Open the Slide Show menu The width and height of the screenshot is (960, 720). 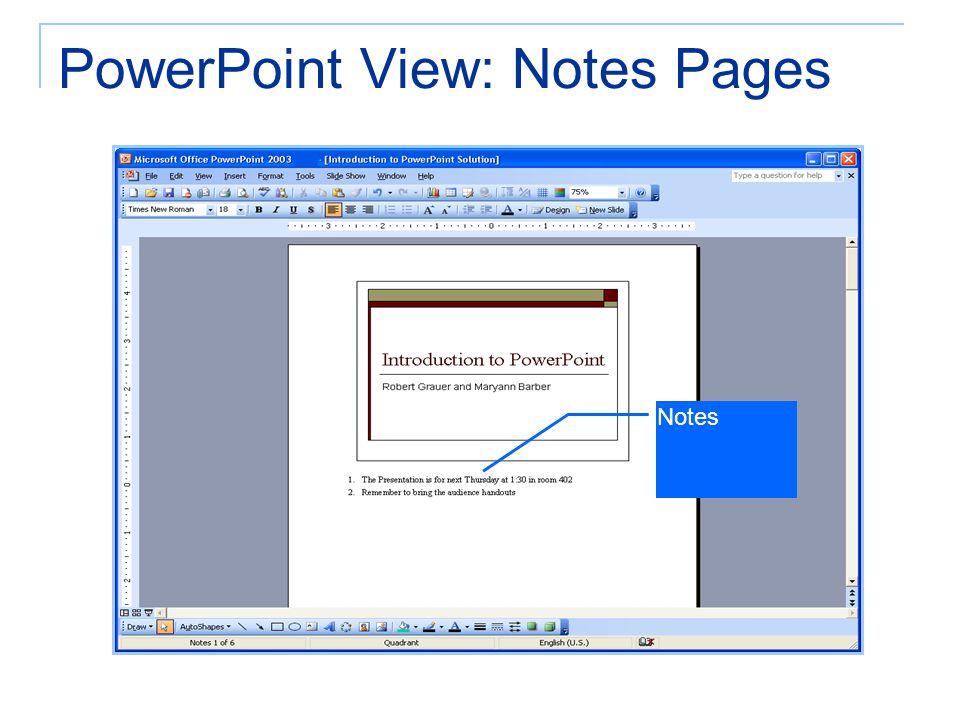[345, 176]
